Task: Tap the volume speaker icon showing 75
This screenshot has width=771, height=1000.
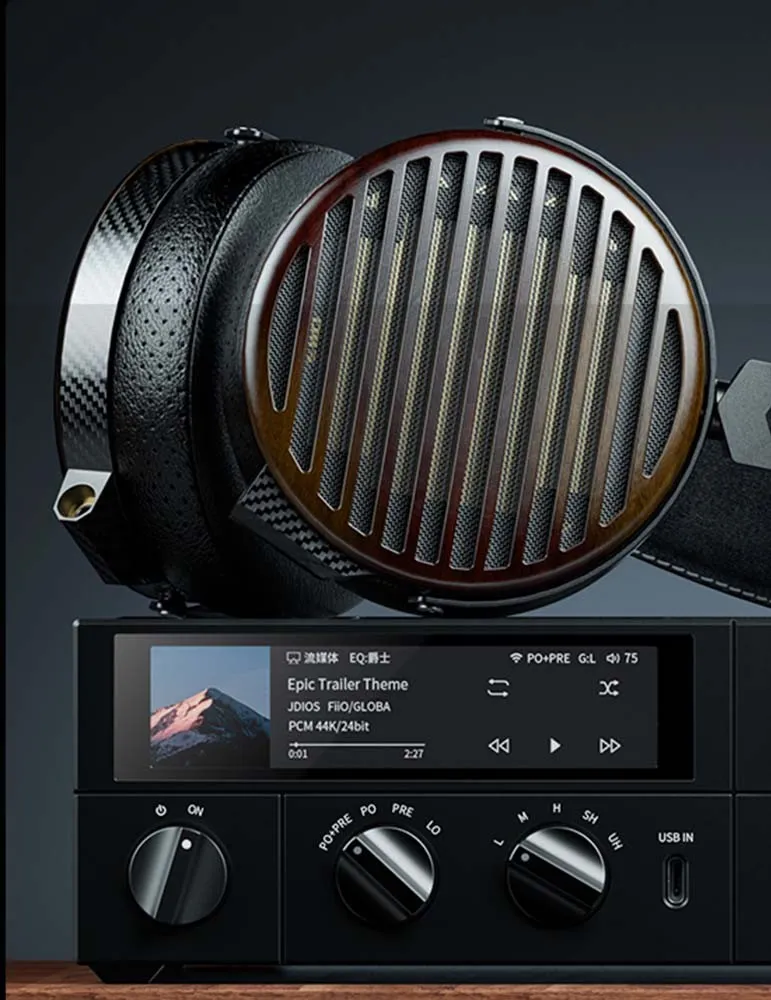Action: 613,658
